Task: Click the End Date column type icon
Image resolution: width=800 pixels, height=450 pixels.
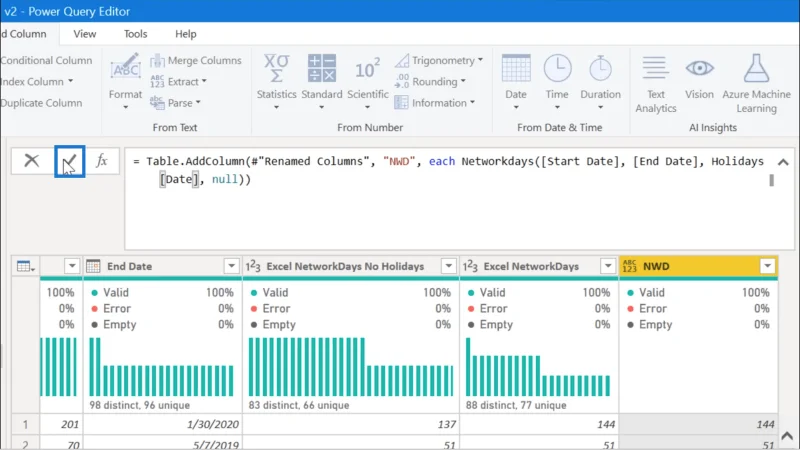Action: [x=93, y=266]
